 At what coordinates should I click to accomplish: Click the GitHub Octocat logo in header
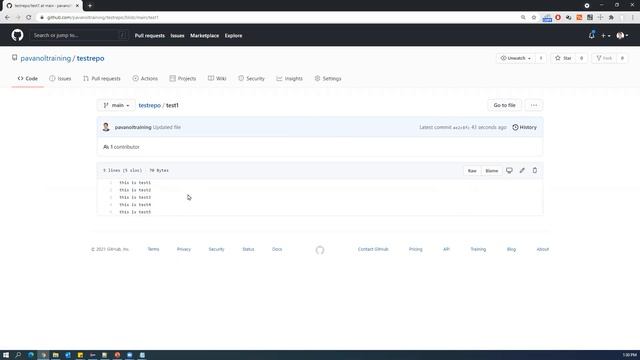(x=17, y=36)
